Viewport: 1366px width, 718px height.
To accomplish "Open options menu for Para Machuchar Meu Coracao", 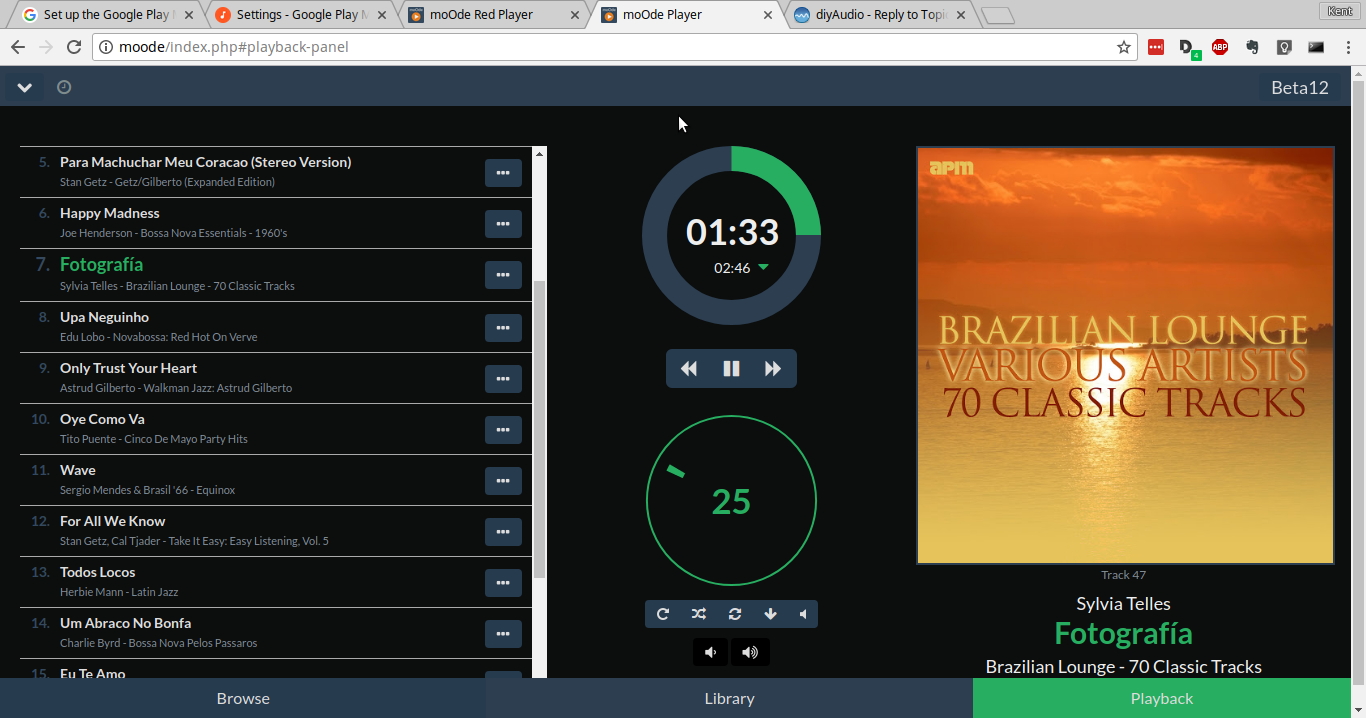I will [x=503, y=172].
